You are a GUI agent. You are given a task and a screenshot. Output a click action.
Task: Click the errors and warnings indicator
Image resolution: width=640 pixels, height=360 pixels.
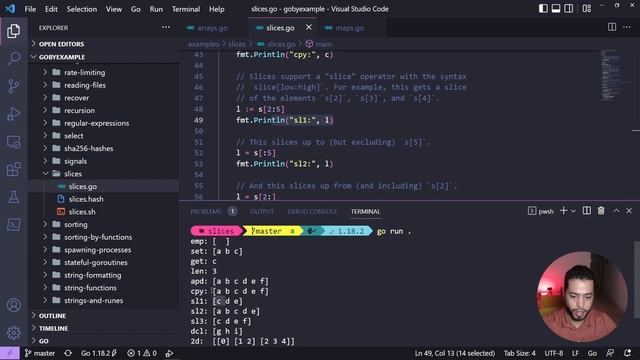tap(142, 353)
